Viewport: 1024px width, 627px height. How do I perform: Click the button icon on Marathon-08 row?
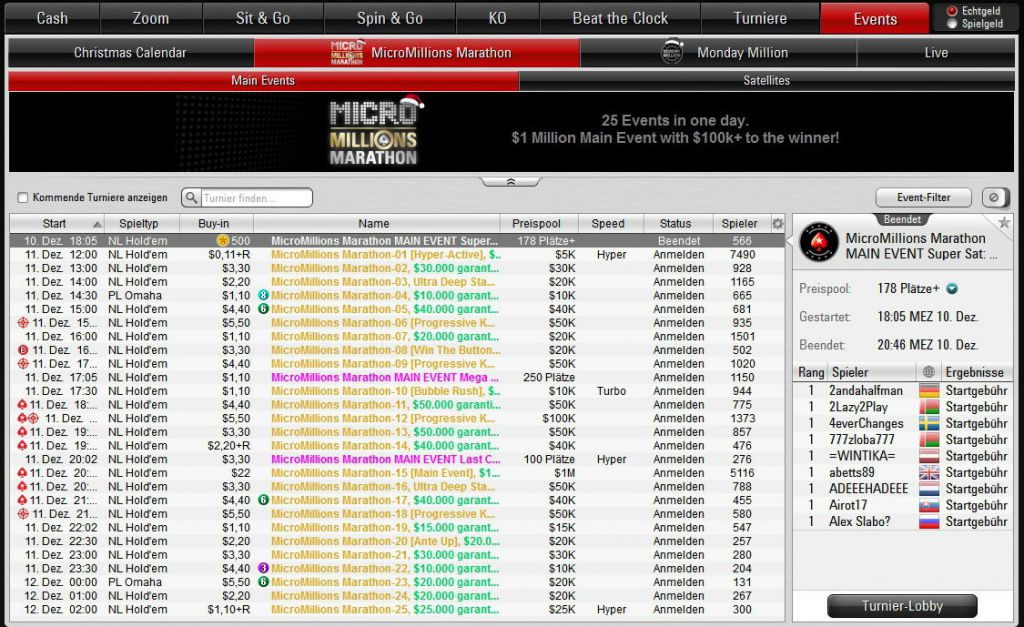coord(23,350)
